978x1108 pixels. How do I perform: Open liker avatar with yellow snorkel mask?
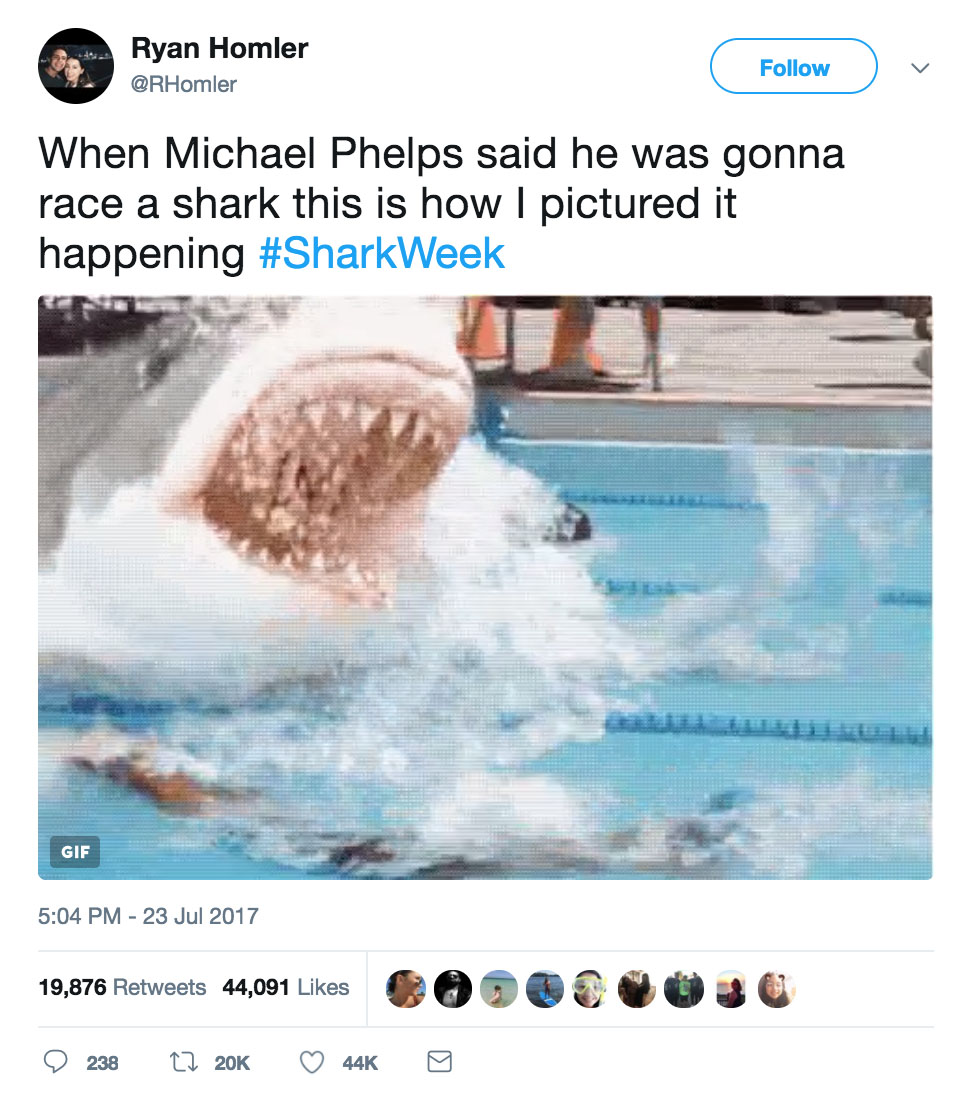[592, 988]
